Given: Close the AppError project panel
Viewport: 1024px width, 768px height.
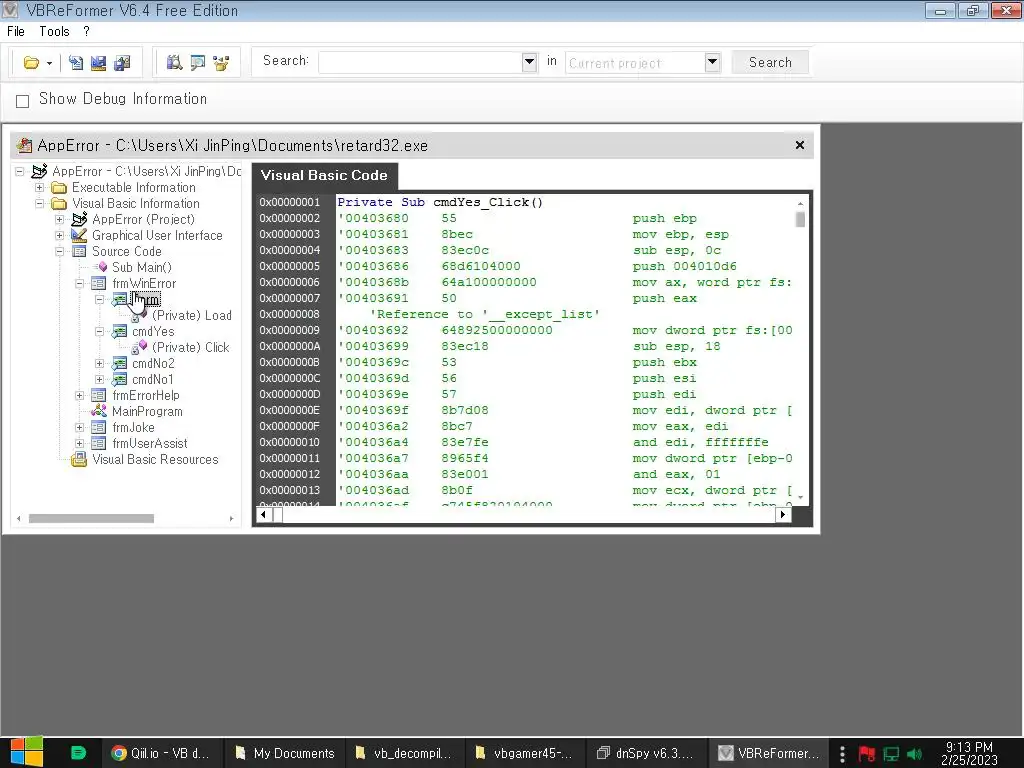Looking at the screenshot, I should click(x=799, y=145).
